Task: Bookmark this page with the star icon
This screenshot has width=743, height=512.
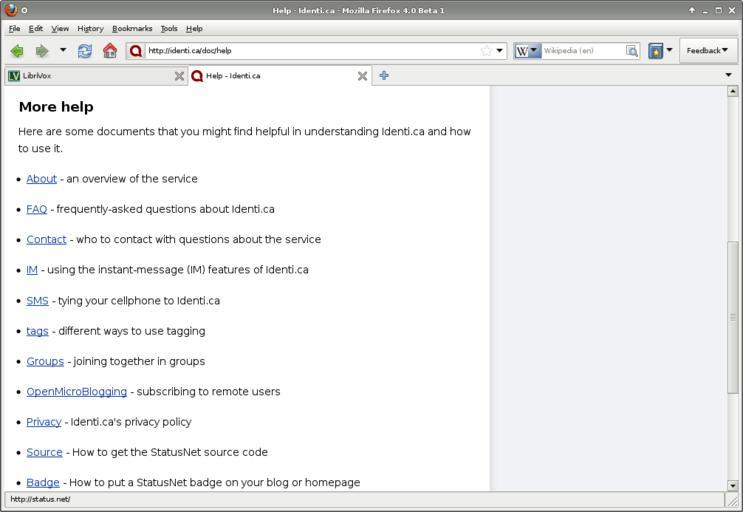Action: [x=486, y=51]
